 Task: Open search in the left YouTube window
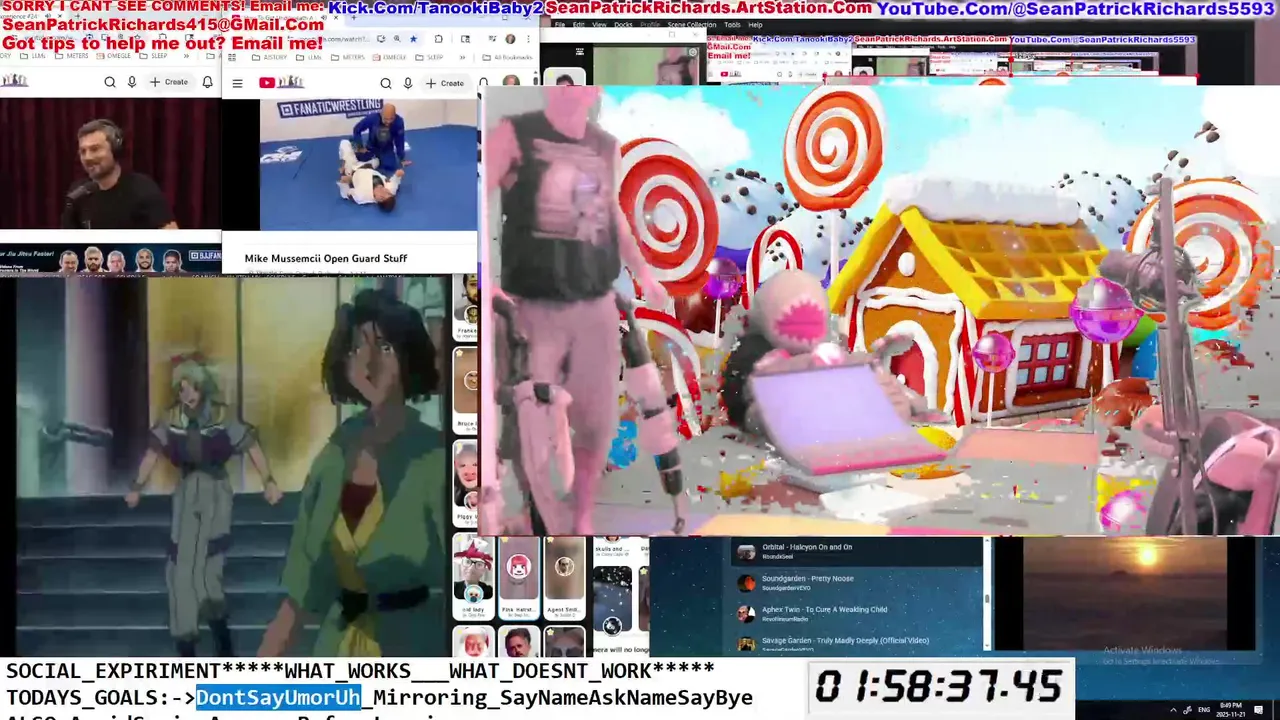tap(110, 82)
